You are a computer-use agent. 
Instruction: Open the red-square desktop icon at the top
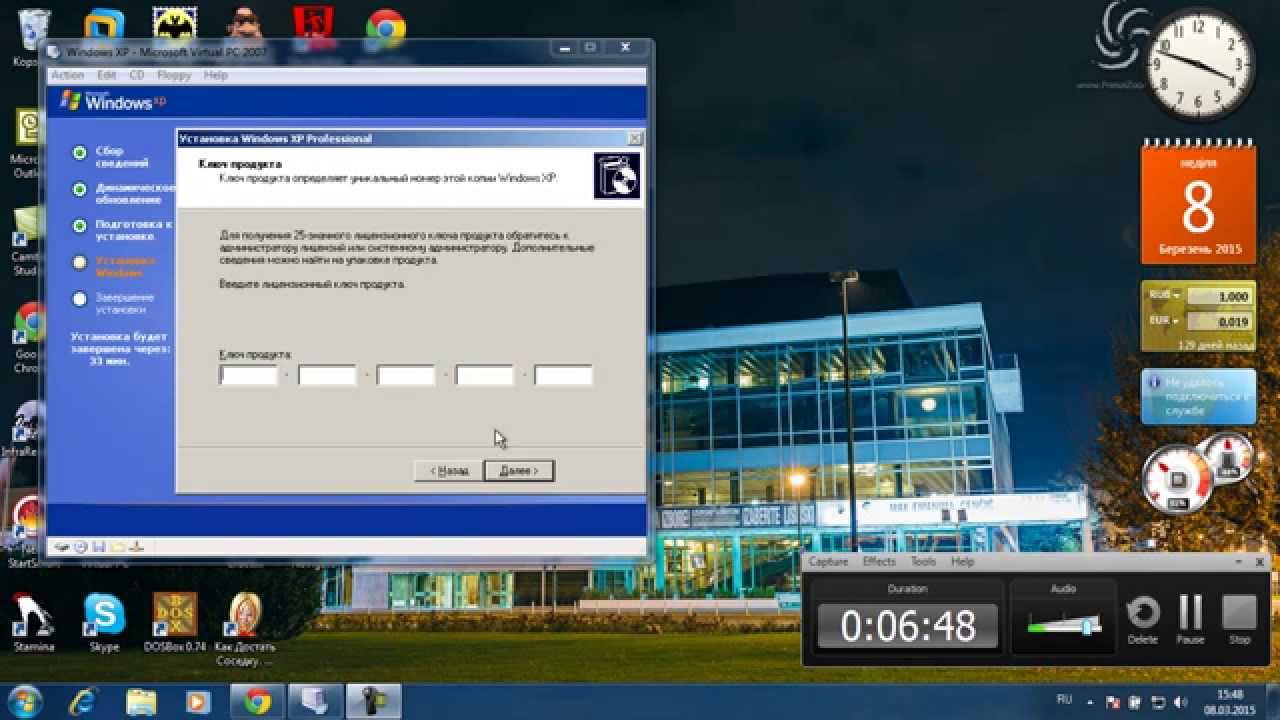[x=314, y=25]
